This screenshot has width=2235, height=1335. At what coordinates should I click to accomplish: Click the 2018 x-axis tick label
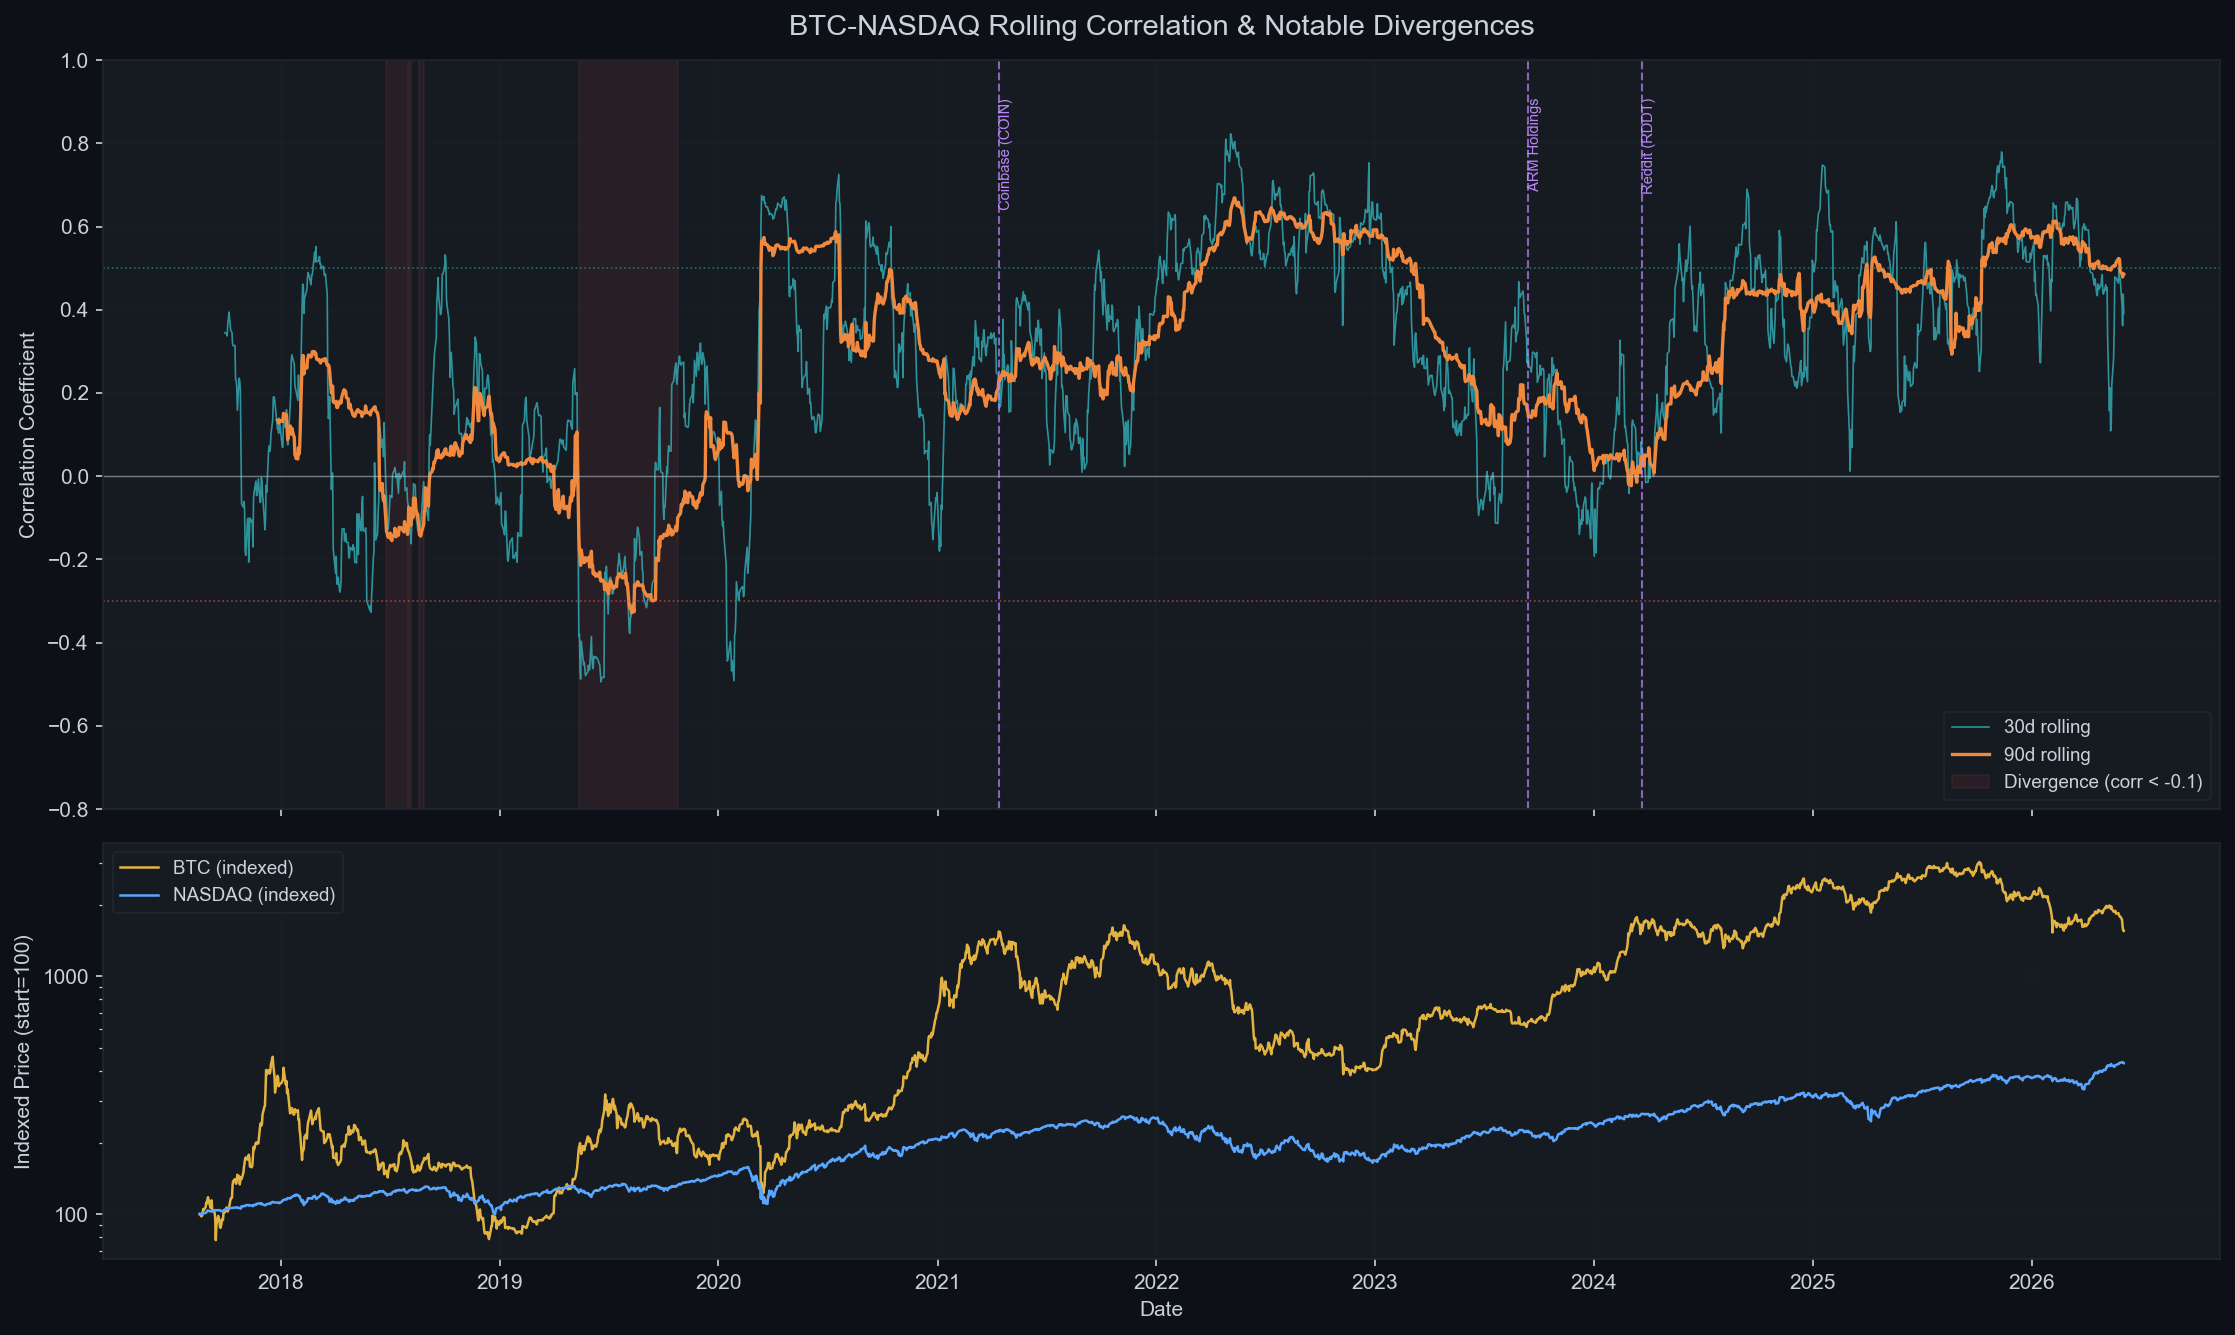click(x=280, y=1282)
